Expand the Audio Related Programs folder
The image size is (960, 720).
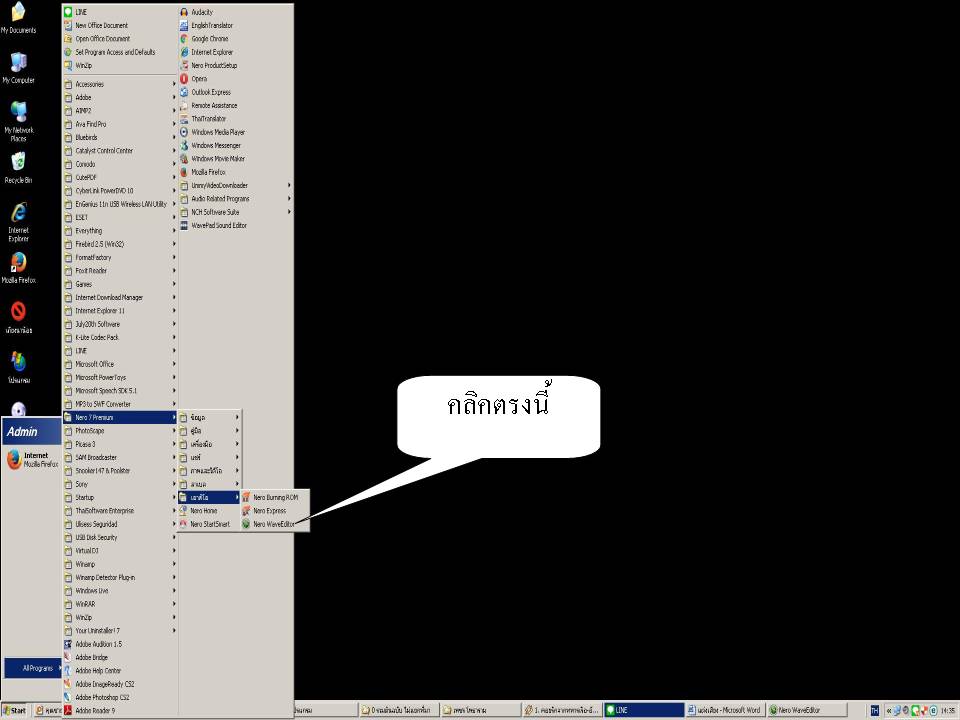coord(236,199)
